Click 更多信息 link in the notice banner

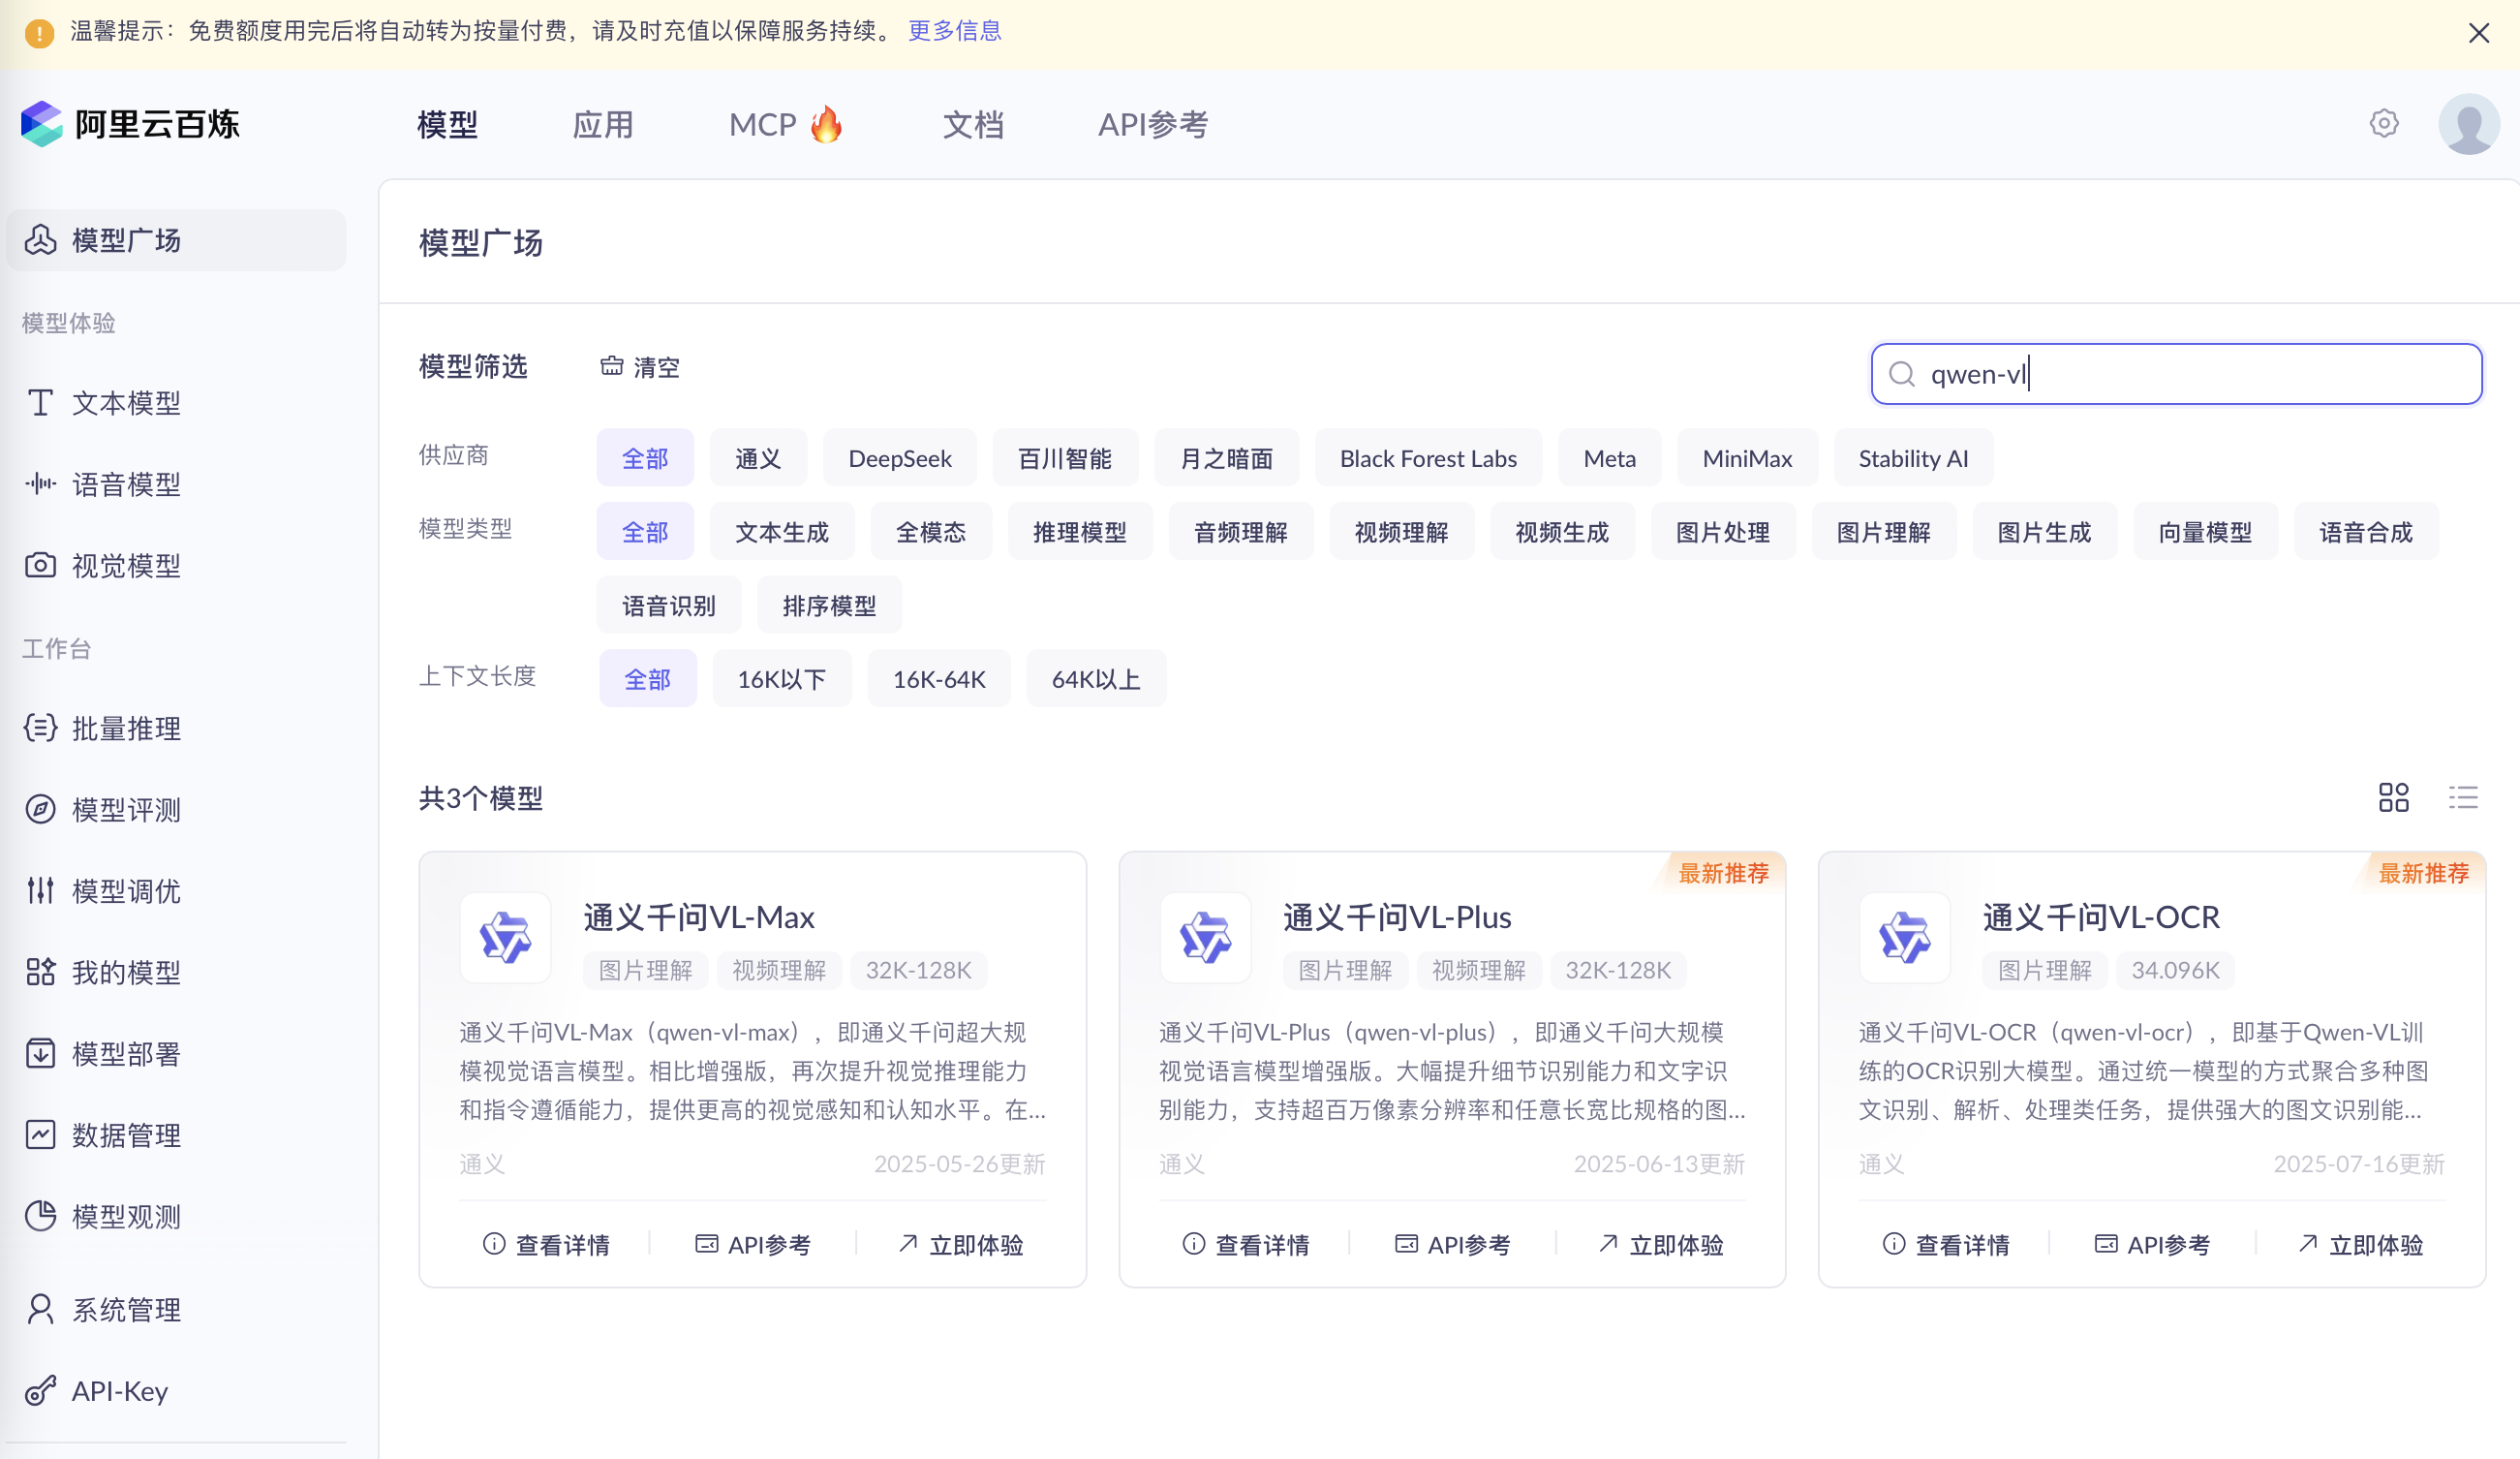coord(954,31)
